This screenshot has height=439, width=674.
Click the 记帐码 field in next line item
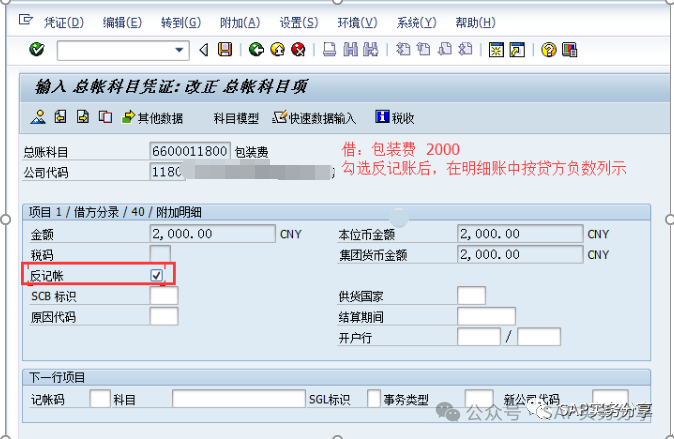pos(100,399)
